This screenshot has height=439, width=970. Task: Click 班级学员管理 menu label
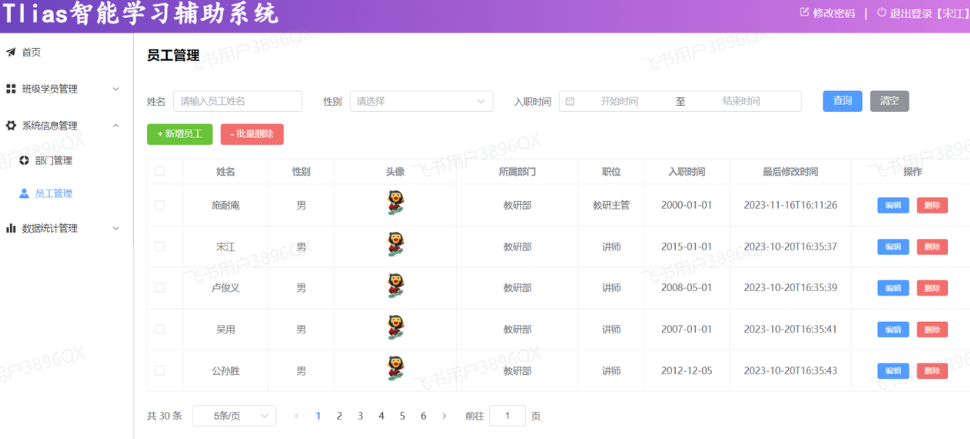(x=49, y=89)
